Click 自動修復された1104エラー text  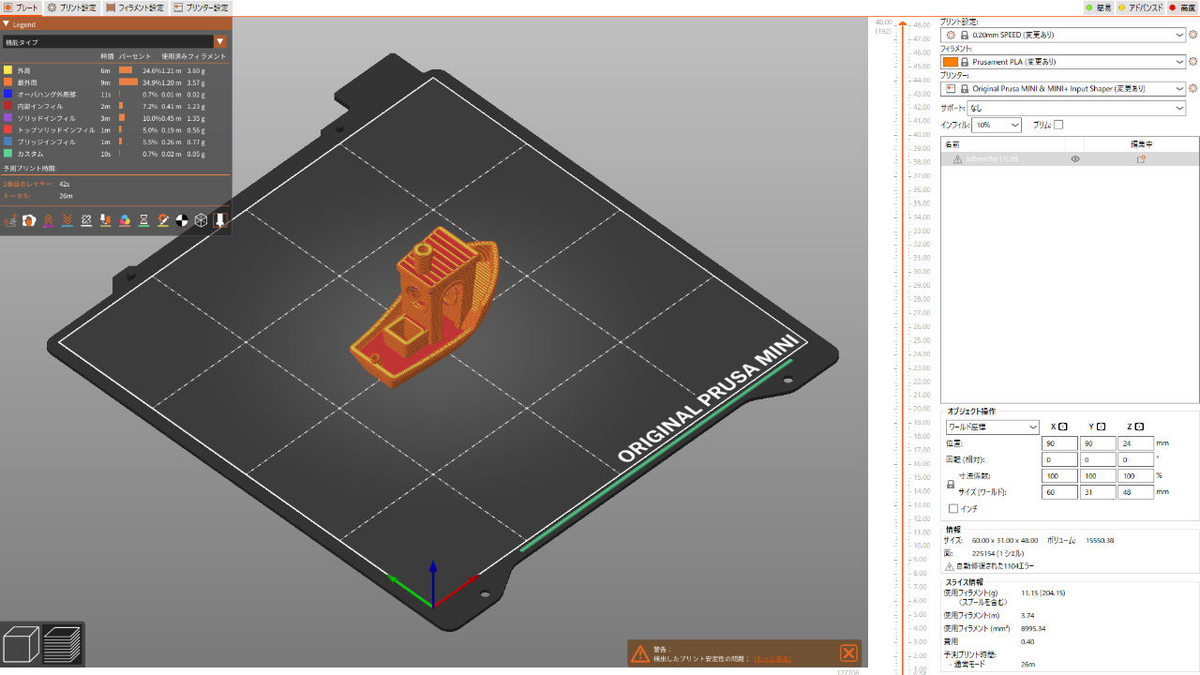tap(993, 565)
